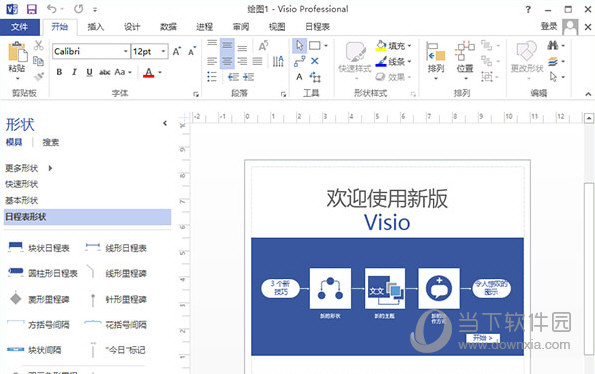Select the Timeline Shapes stencil
Viewport: 595px width, 374px height.
pos(87,217)
